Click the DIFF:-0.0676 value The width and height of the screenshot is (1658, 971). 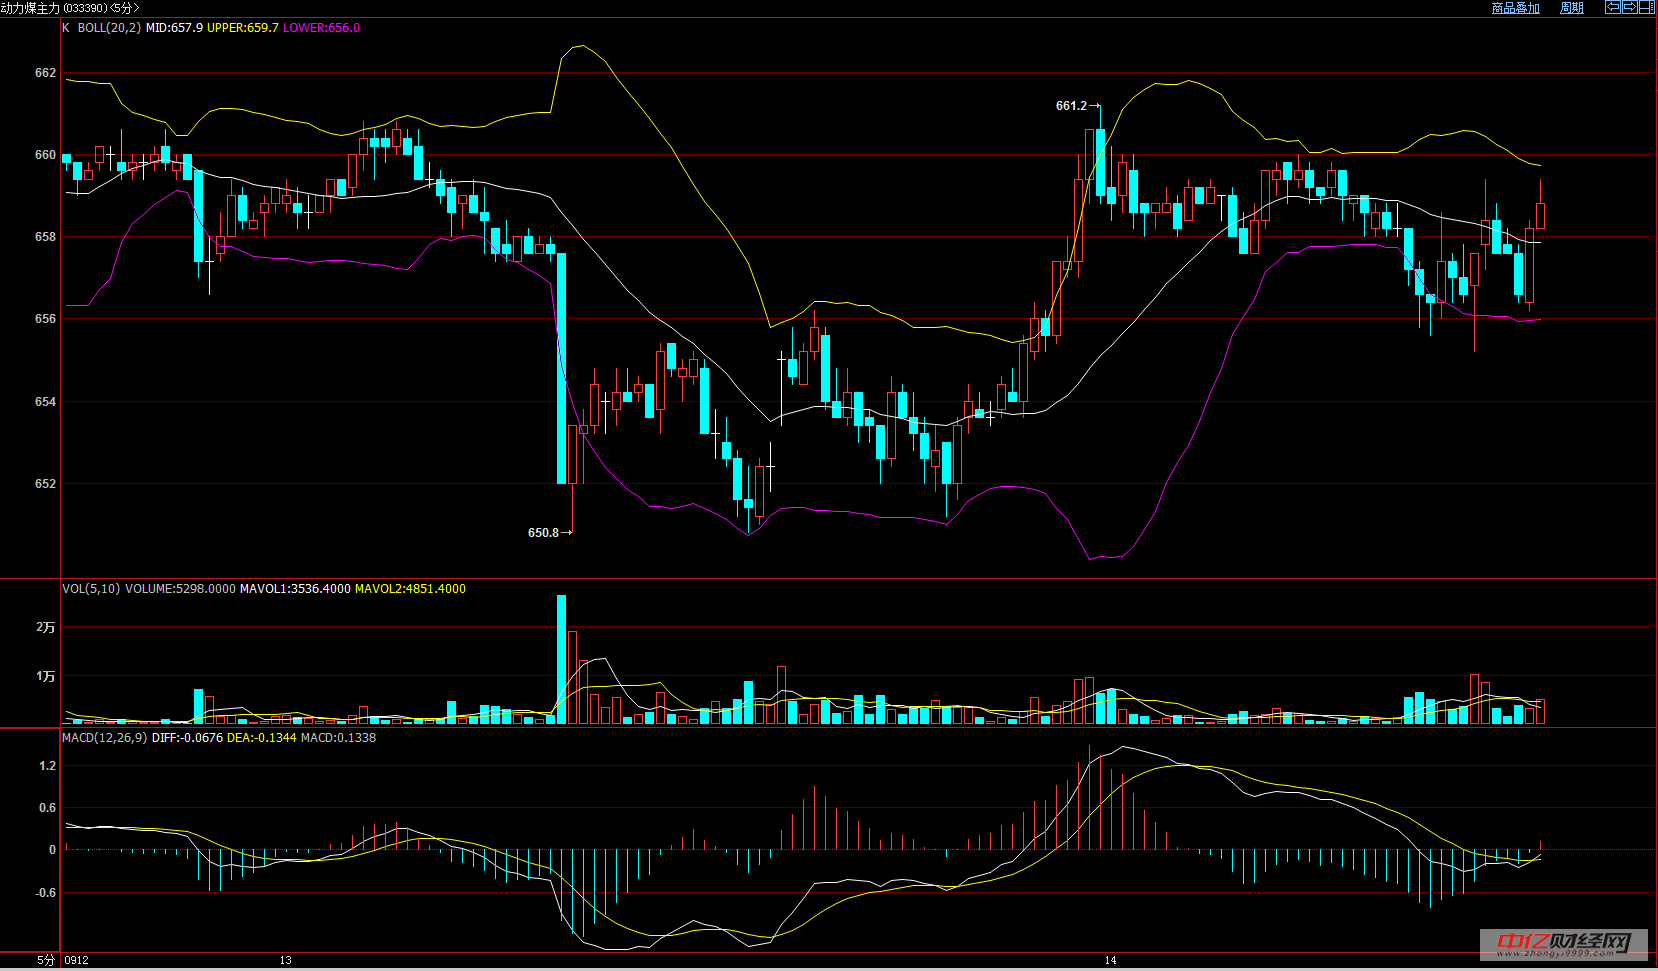(x=187, y=738)
